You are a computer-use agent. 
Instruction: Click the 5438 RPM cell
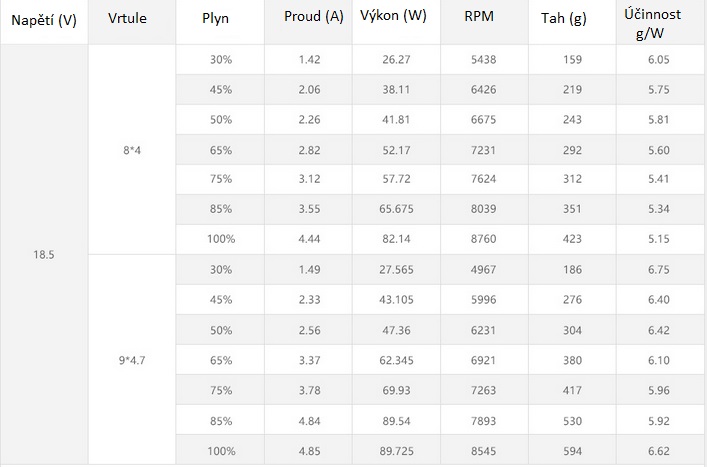click(x=484, y=60)
